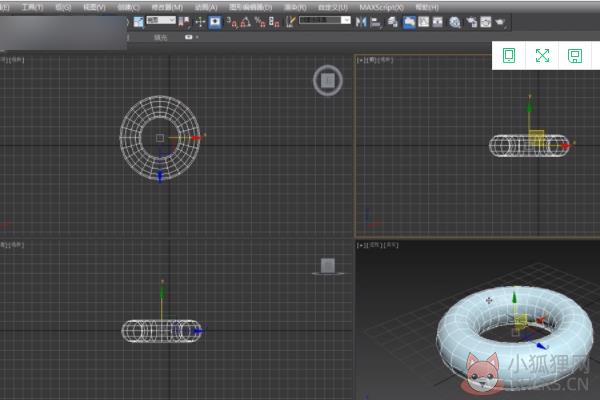Switch to the 填充 ribbon tab
The height and width of the screenshot is (400, 600).
160,37
